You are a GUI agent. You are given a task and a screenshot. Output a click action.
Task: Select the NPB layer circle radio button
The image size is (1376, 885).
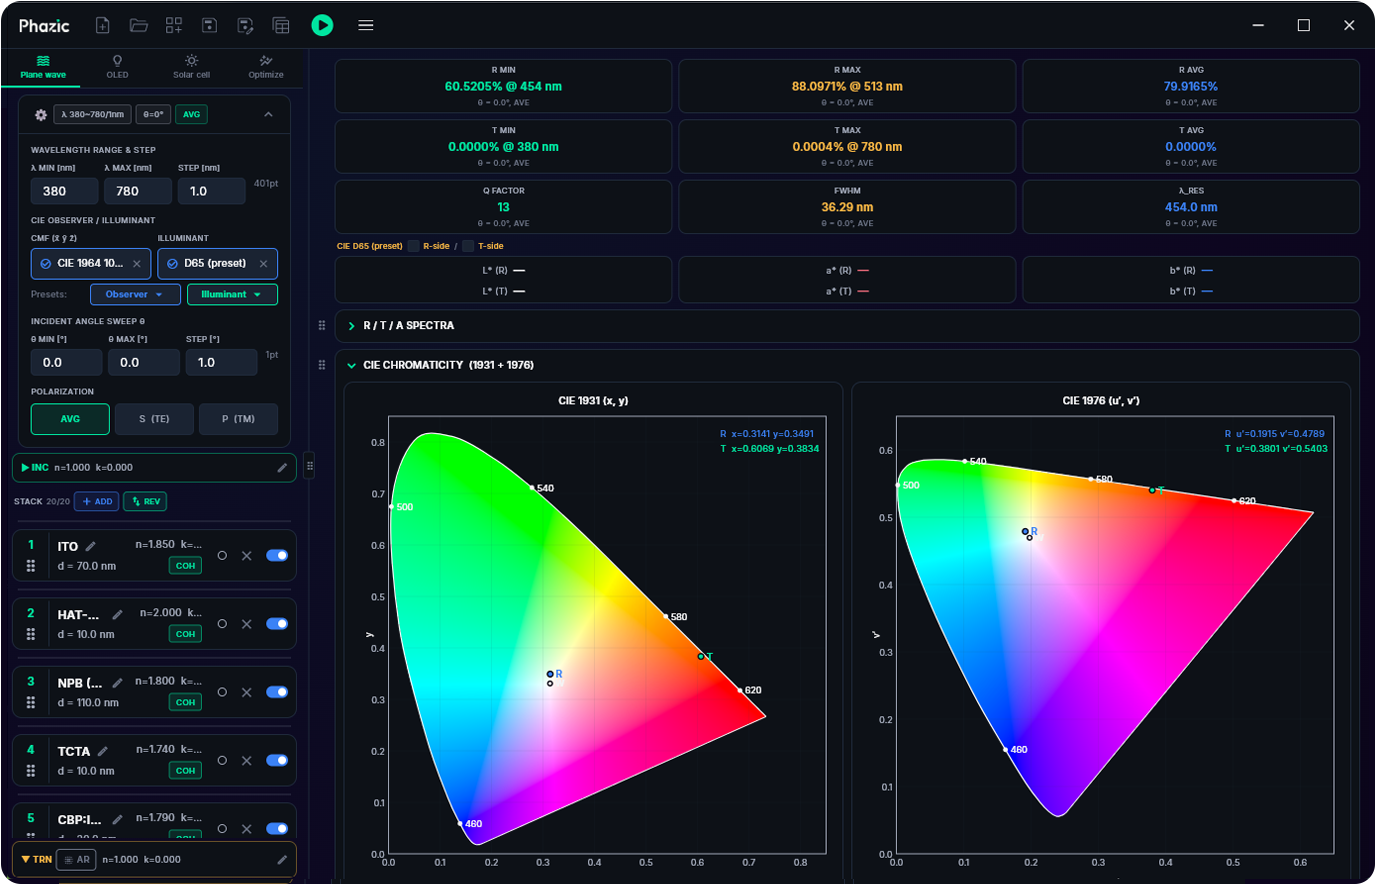click(222, 692)
